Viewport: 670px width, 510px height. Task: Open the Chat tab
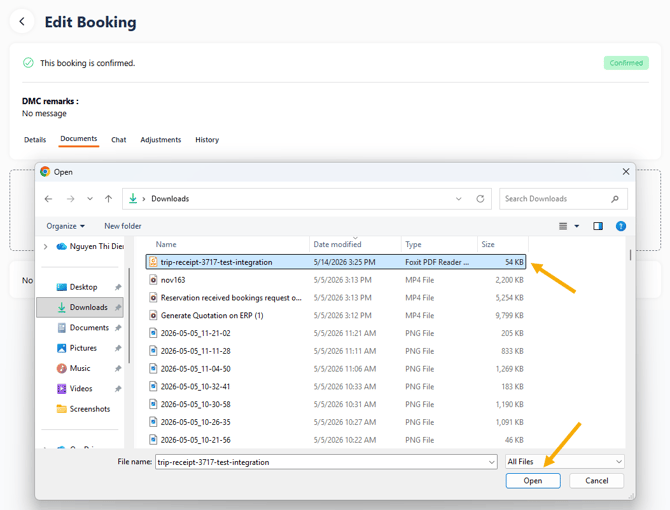pos(118,140)
